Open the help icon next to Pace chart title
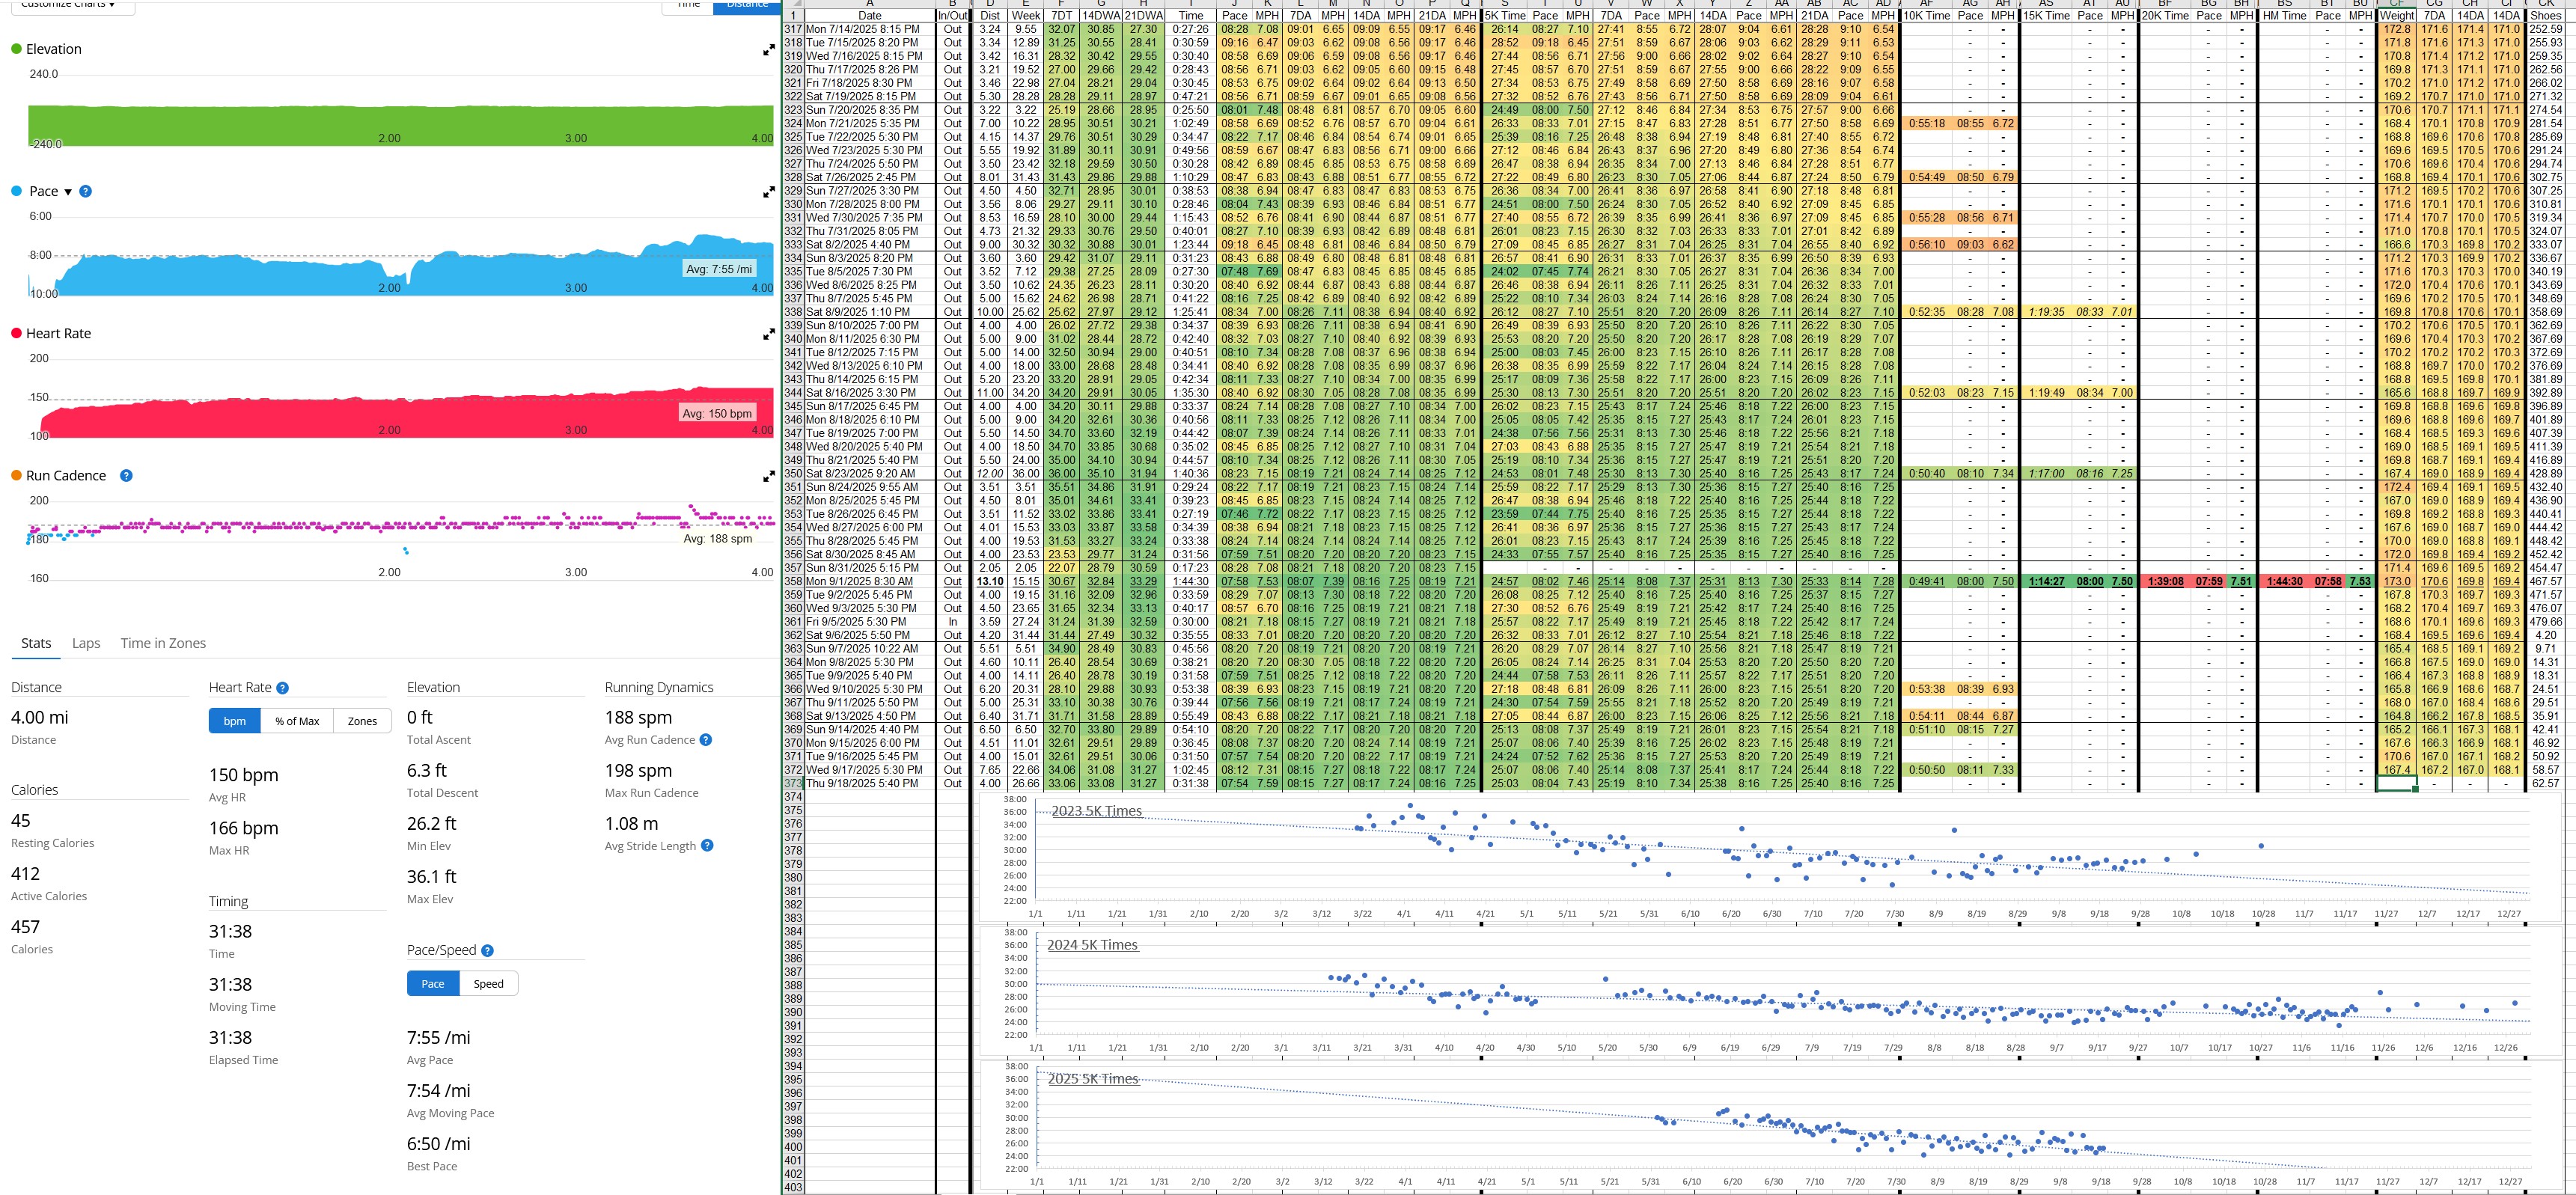The image size is (2576, 1195). [86, 191]
